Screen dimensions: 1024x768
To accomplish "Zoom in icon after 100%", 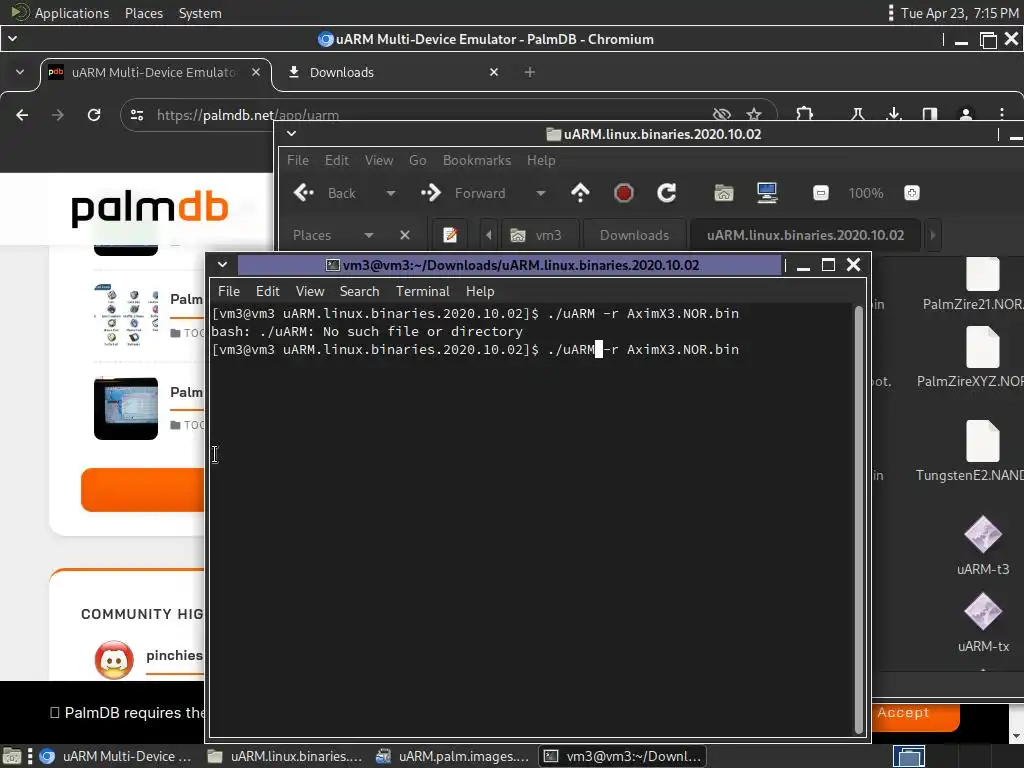I will tap(912, 193).
